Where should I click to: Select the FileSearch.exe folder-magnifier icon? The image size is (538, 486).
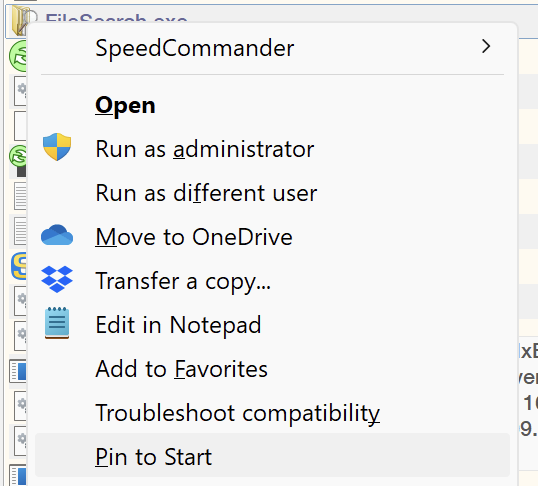pos(21,21)
